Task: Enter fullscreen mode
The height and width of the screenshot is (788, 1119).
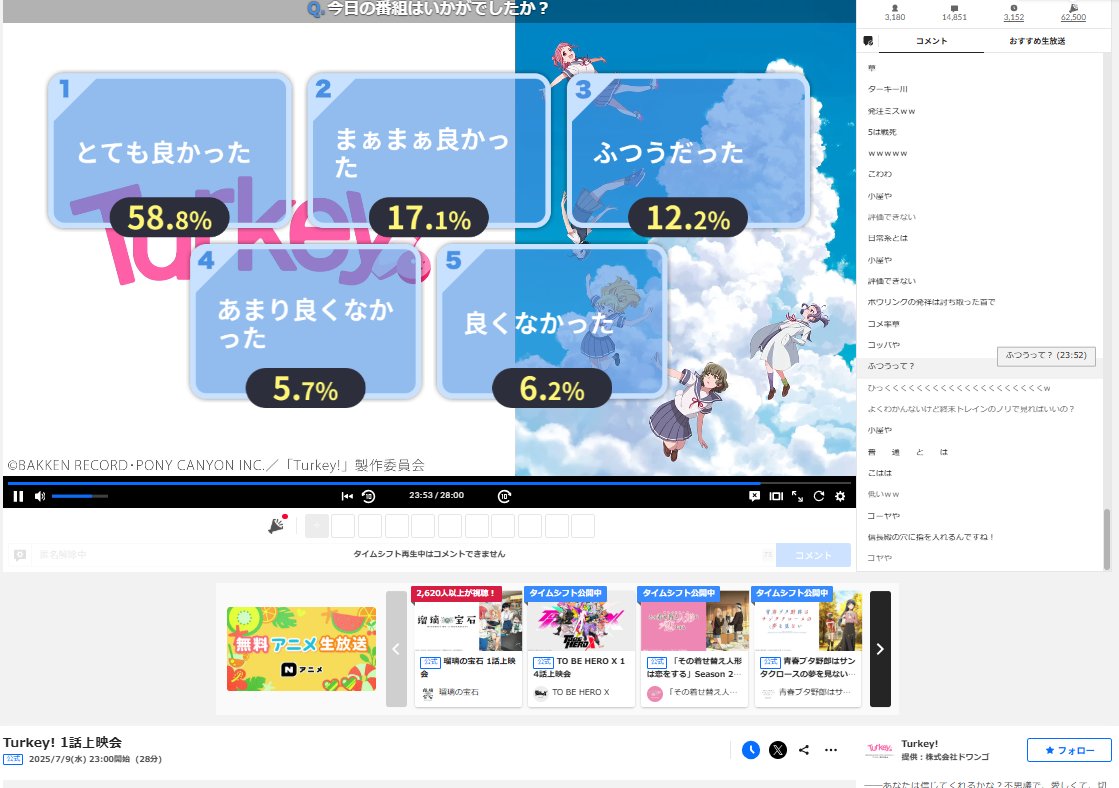Action: point(798,496)
